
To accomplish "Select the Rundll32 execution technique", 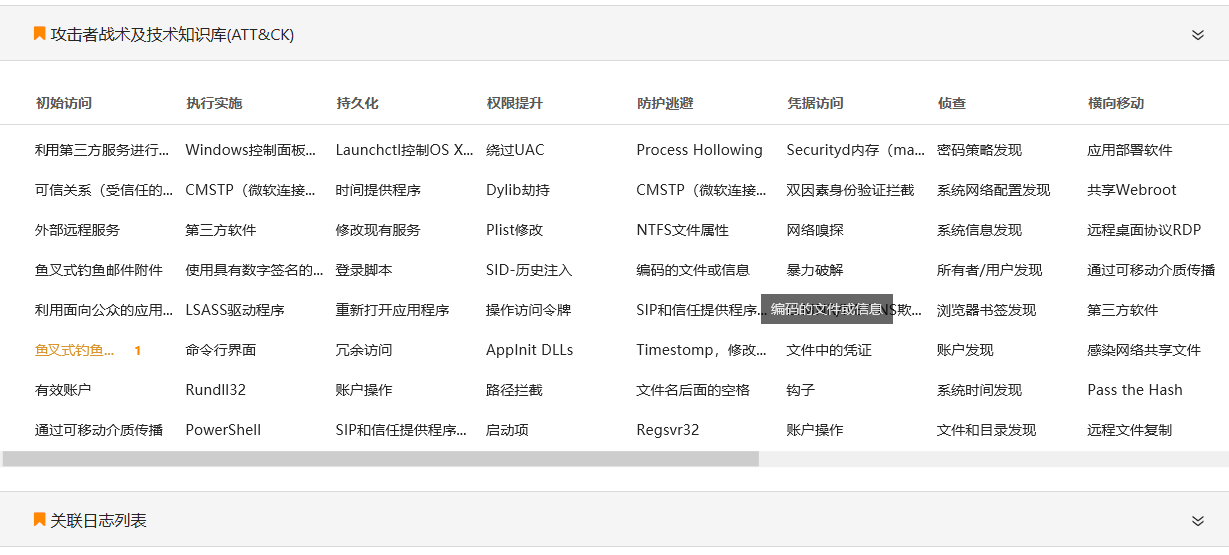I will coord(215,390).
